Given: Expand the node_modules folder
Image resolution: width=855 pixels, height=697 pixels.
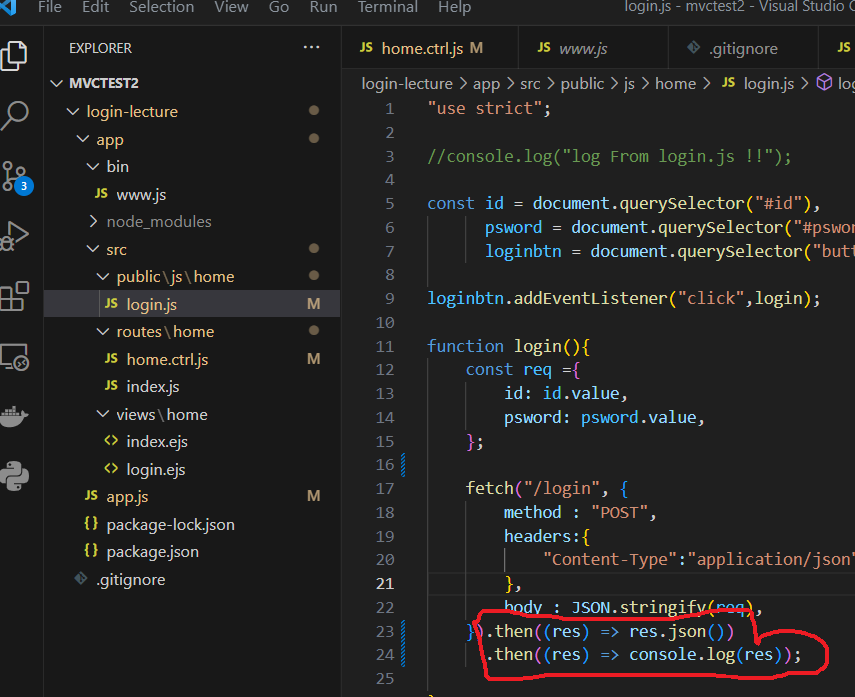Looking at the screenshot, I should click(93, 221).
